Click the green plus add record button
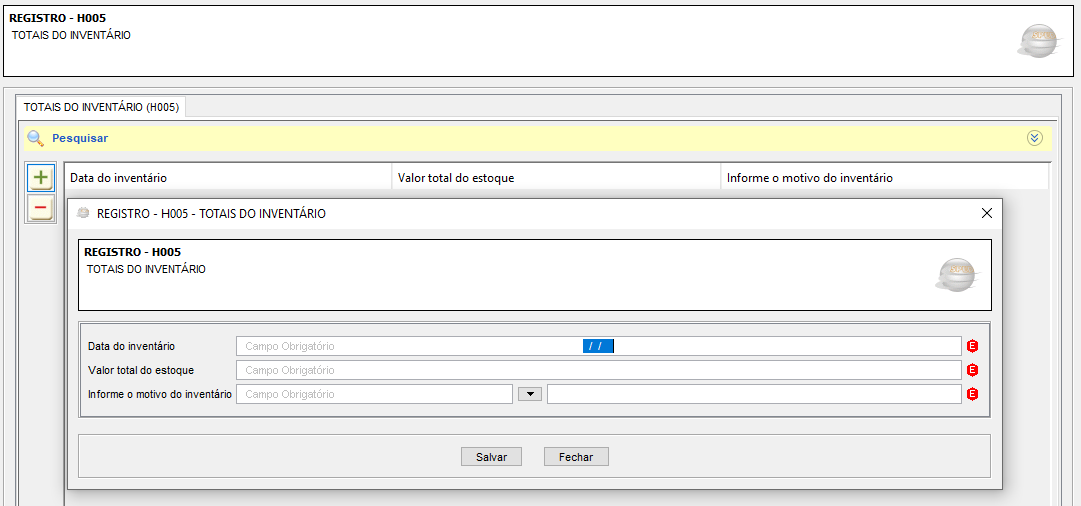The width and height of the screenshot is (1081, 506). 40,178
